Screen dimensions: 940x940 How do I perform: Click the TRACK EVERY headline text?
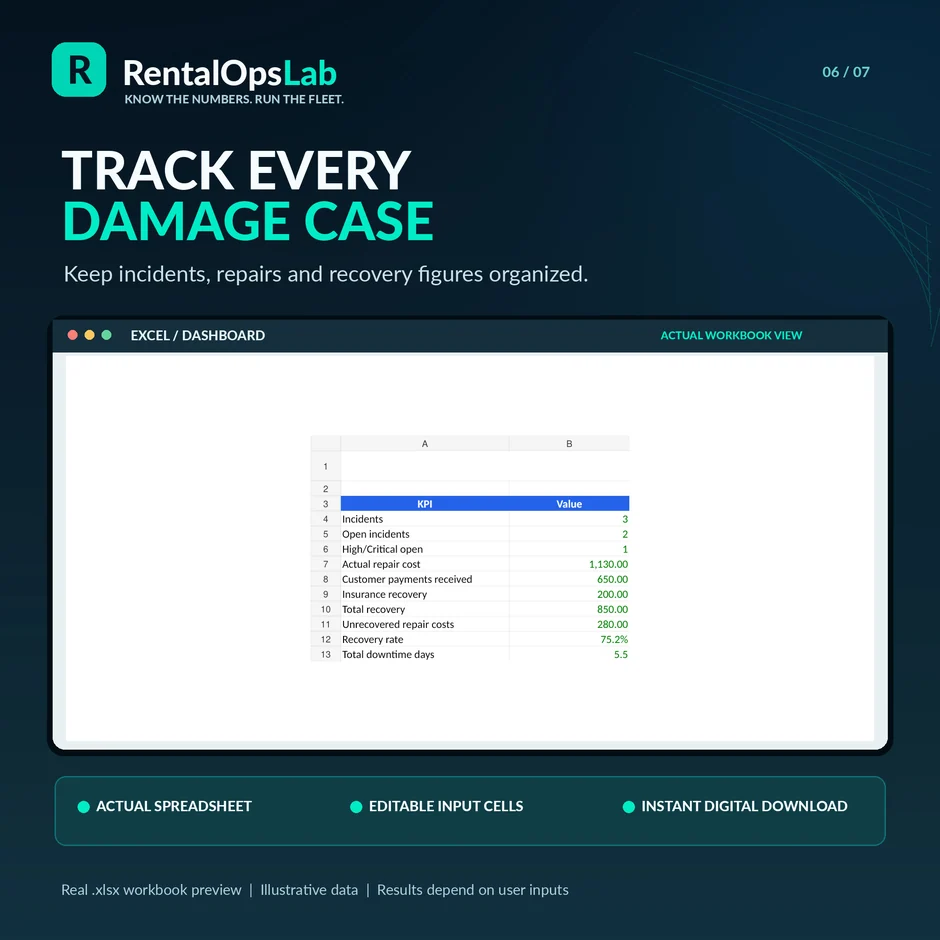236,170
